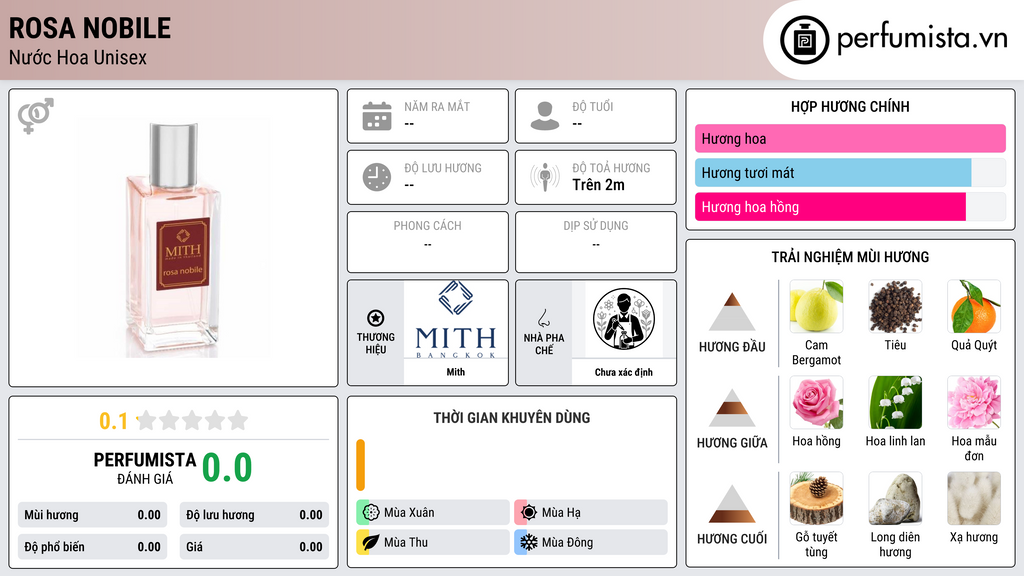Click the Cam Bergamot note image
This screenshot has width=1024, height=576.
tap(816, 306)
